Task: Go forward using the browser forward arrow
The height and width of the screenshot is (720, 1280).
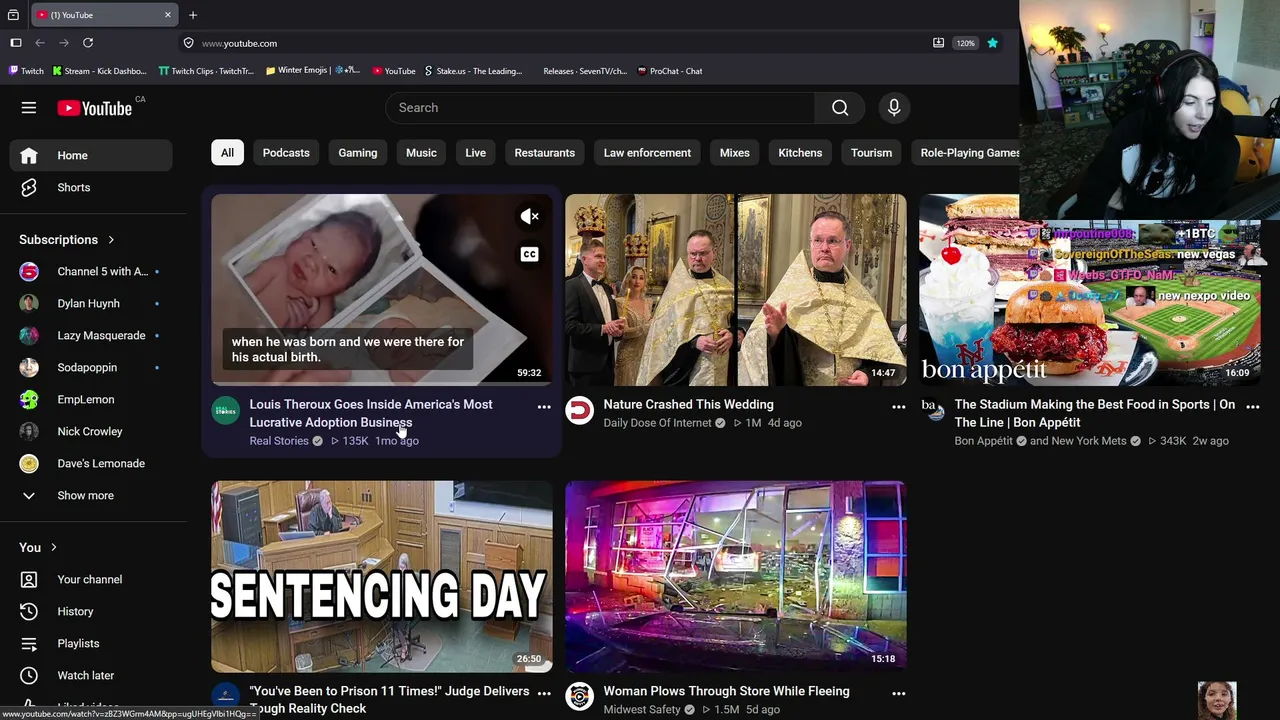Action: [x=64, y=43]
